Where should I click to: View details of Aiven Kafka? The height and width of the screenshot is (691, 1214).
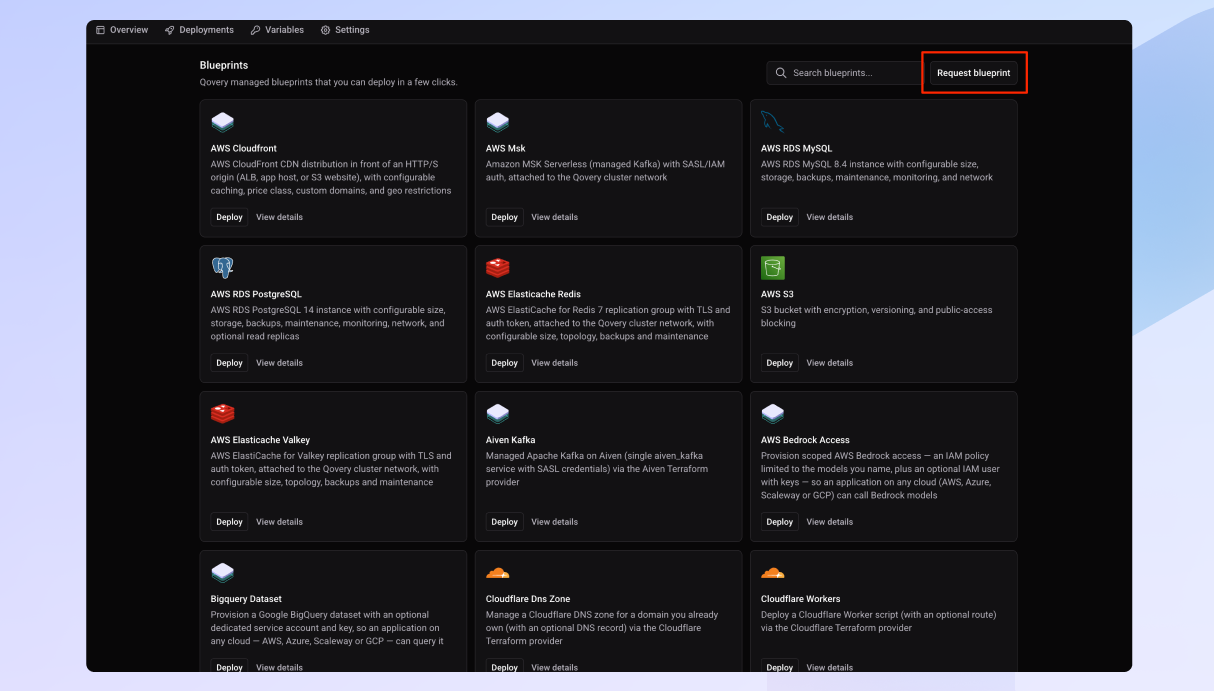pos(554,522)
